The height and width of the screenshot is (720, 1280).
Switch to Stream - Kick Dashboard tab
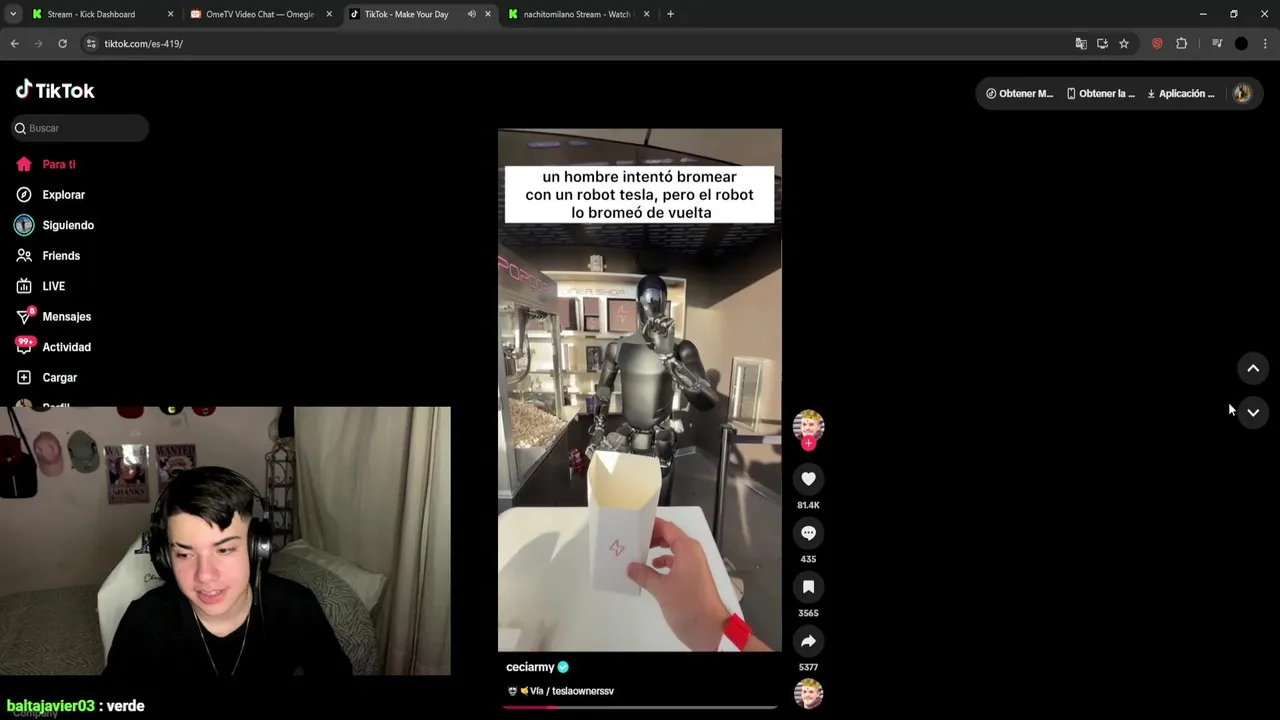pos(91,14)
